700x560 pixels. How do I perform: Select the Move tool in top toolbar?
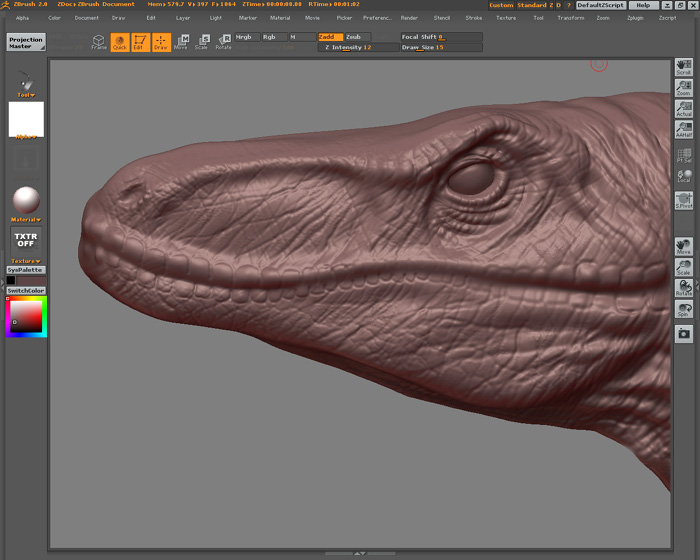point(181,42)
